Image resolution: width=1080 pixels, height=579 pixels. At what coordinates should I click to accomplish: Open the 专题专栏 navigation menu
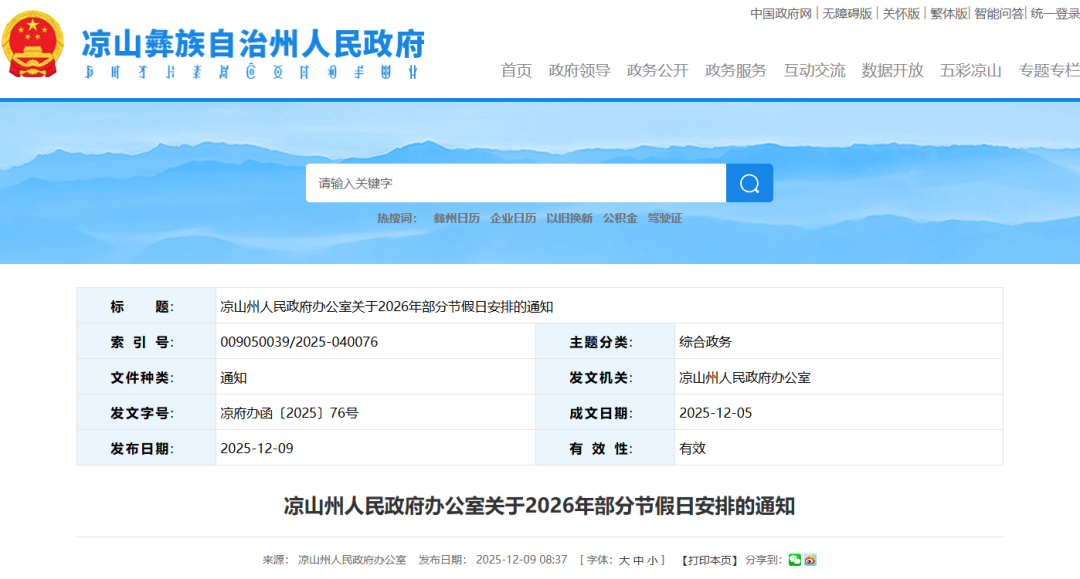tap(1049, 70)
